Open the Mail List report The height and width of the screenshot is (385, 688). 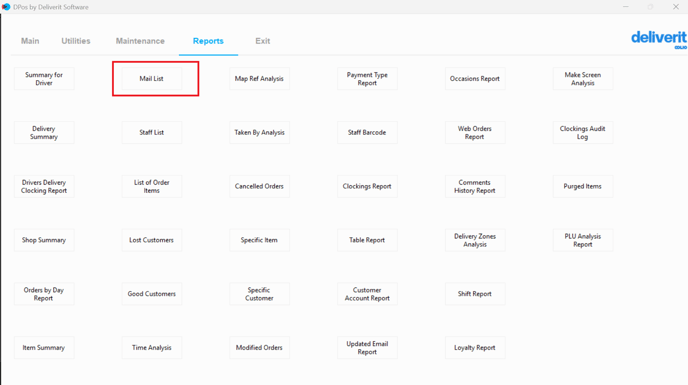point(151,79)
